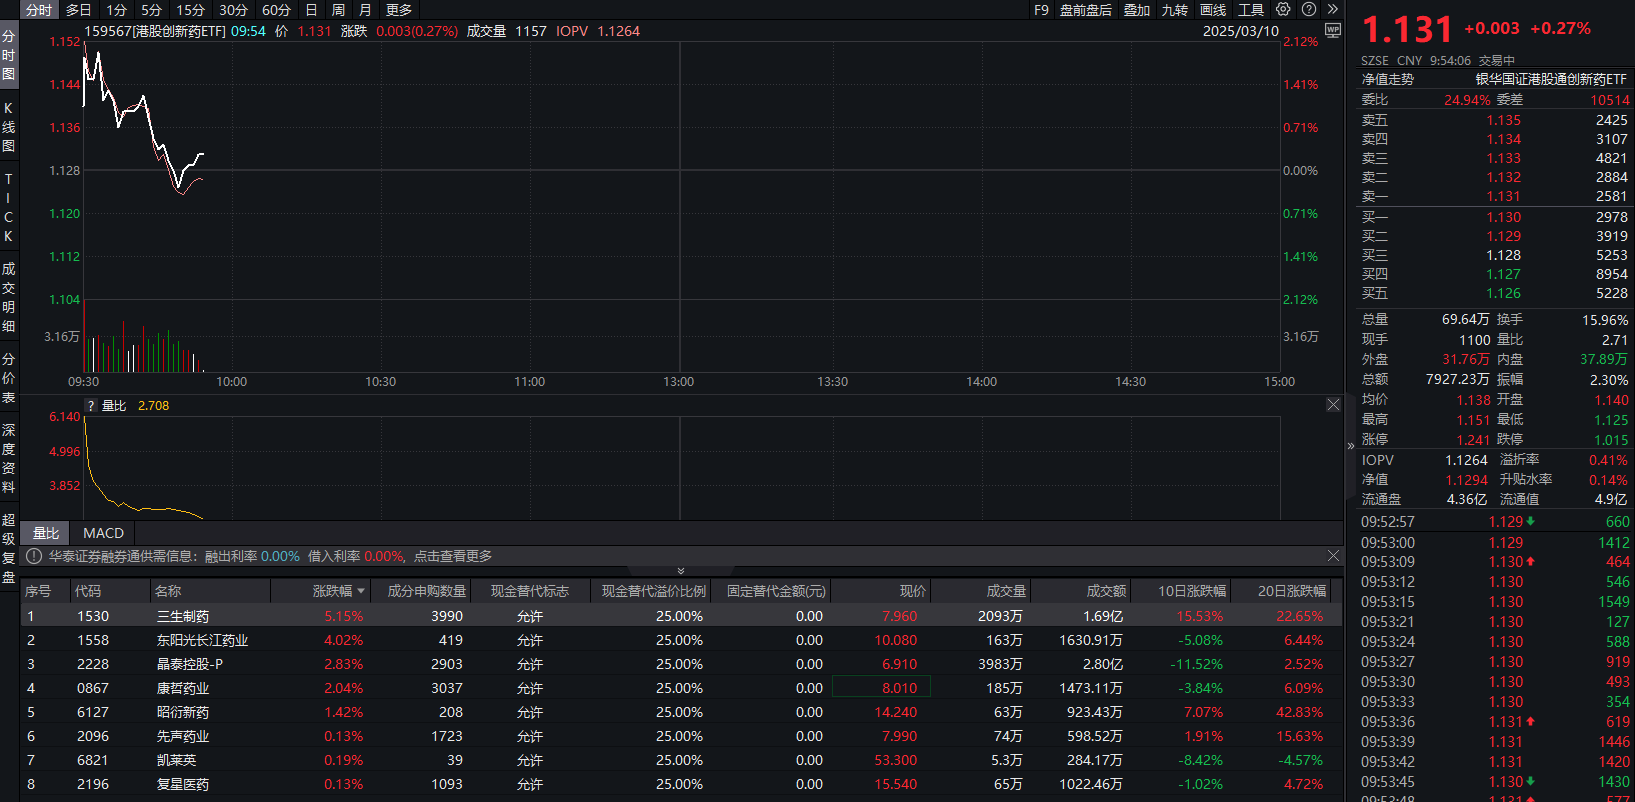The width and height of the screenshot is (1635, 802).
Task: Switch chart to 日 period
Action: tap(311, 10)
